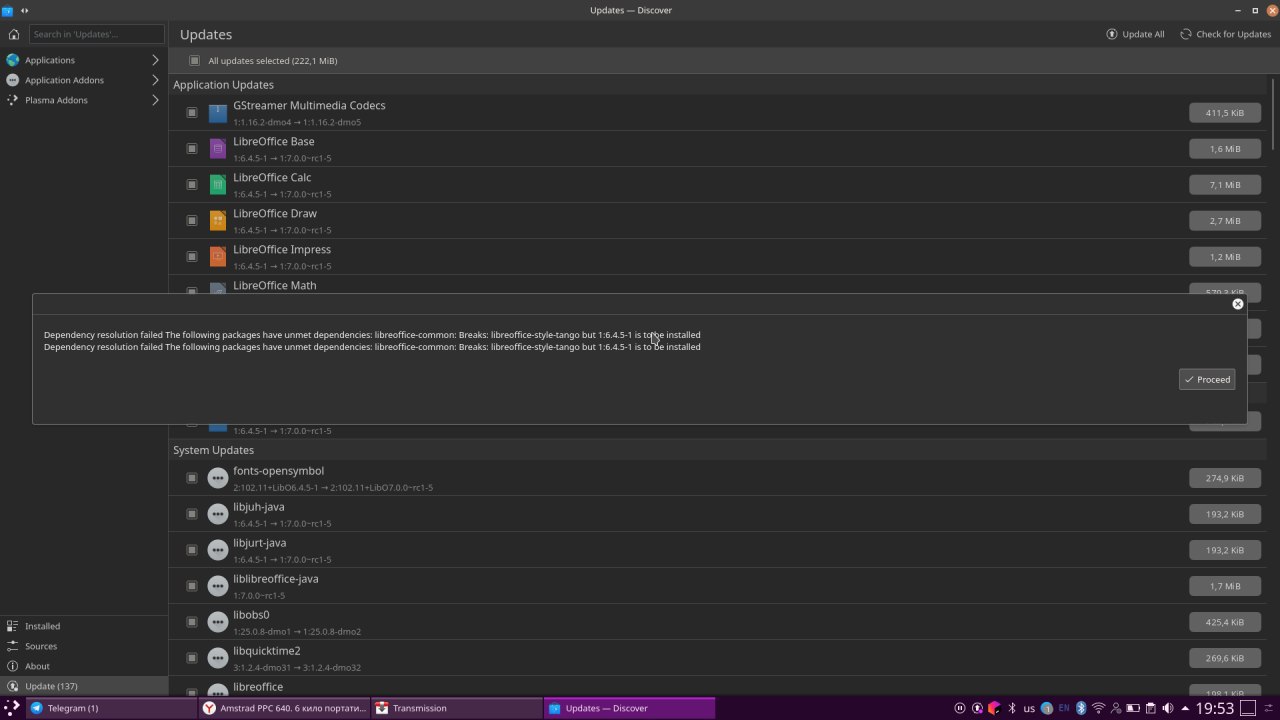Click the search in 'Updates' field

coord(96,34)
